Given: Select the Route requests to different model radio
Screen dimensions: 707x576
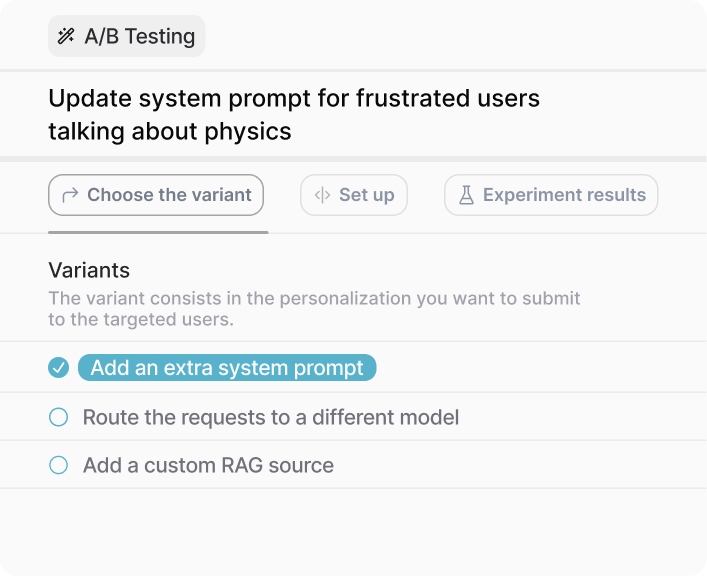Looking at the screenshot, I should coord(59,417).
